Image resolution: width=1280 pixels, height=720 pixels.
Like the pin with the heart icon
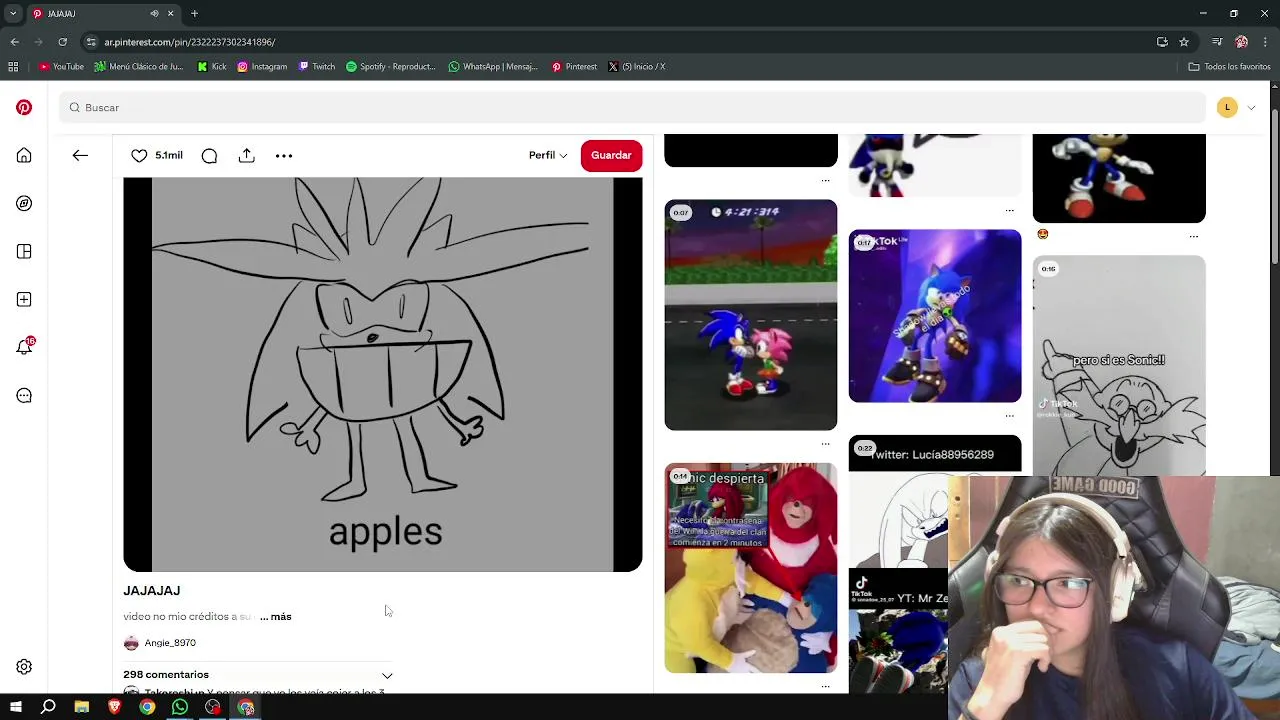tap(139, 155)
